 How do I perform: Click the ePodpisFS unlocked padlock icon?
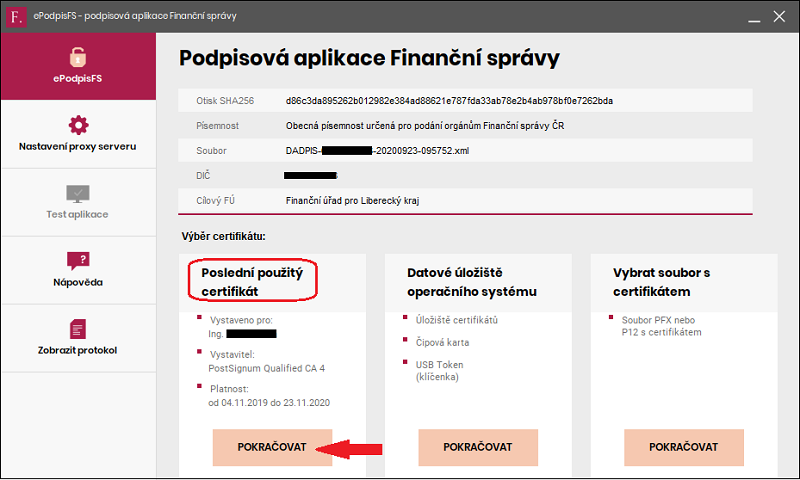point(78,57)
